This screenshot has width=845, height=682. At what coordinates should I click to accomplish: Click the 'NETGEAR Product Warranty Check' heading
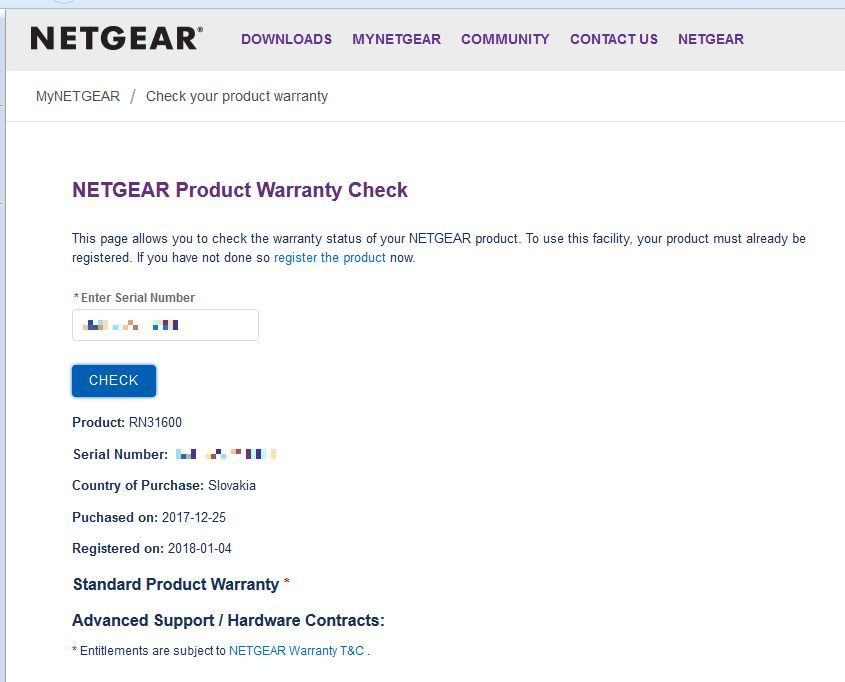pos(240,190)
